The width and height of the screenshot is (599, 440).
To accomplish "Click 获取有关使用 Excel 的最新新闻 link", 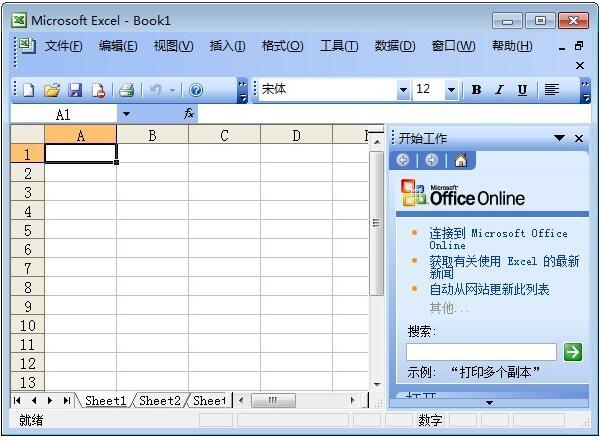I will pos(504,267).
